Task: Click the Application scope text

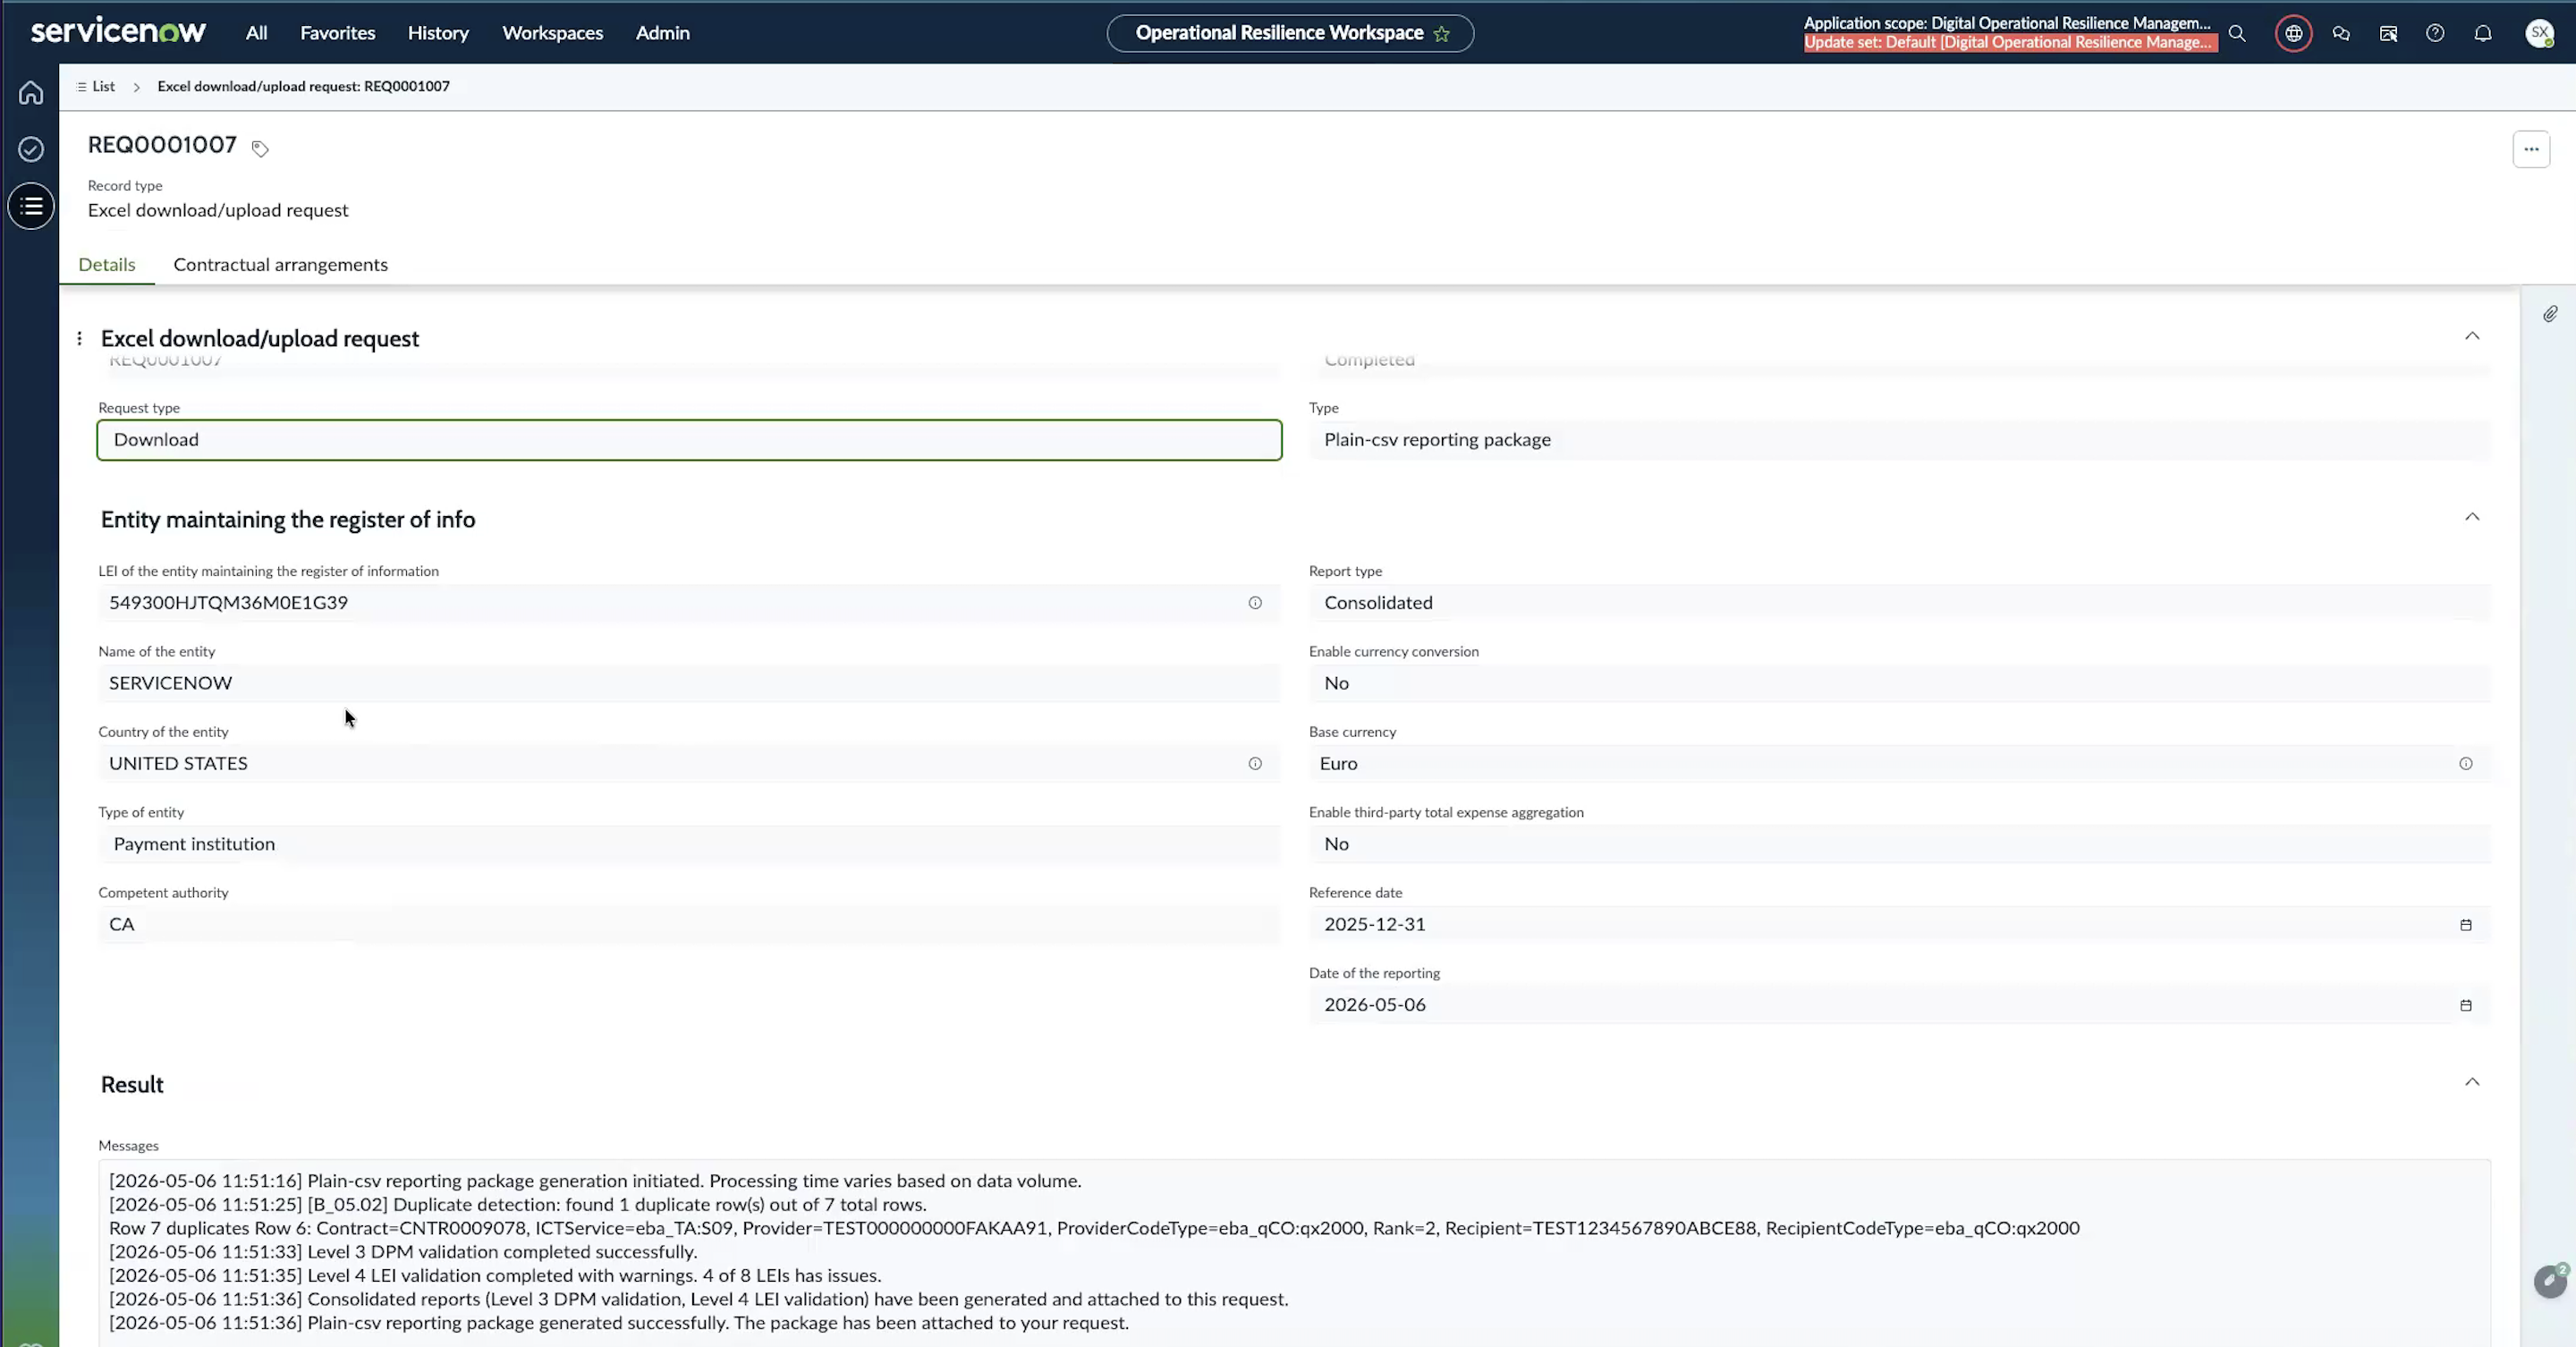Action: point(2007,23)
